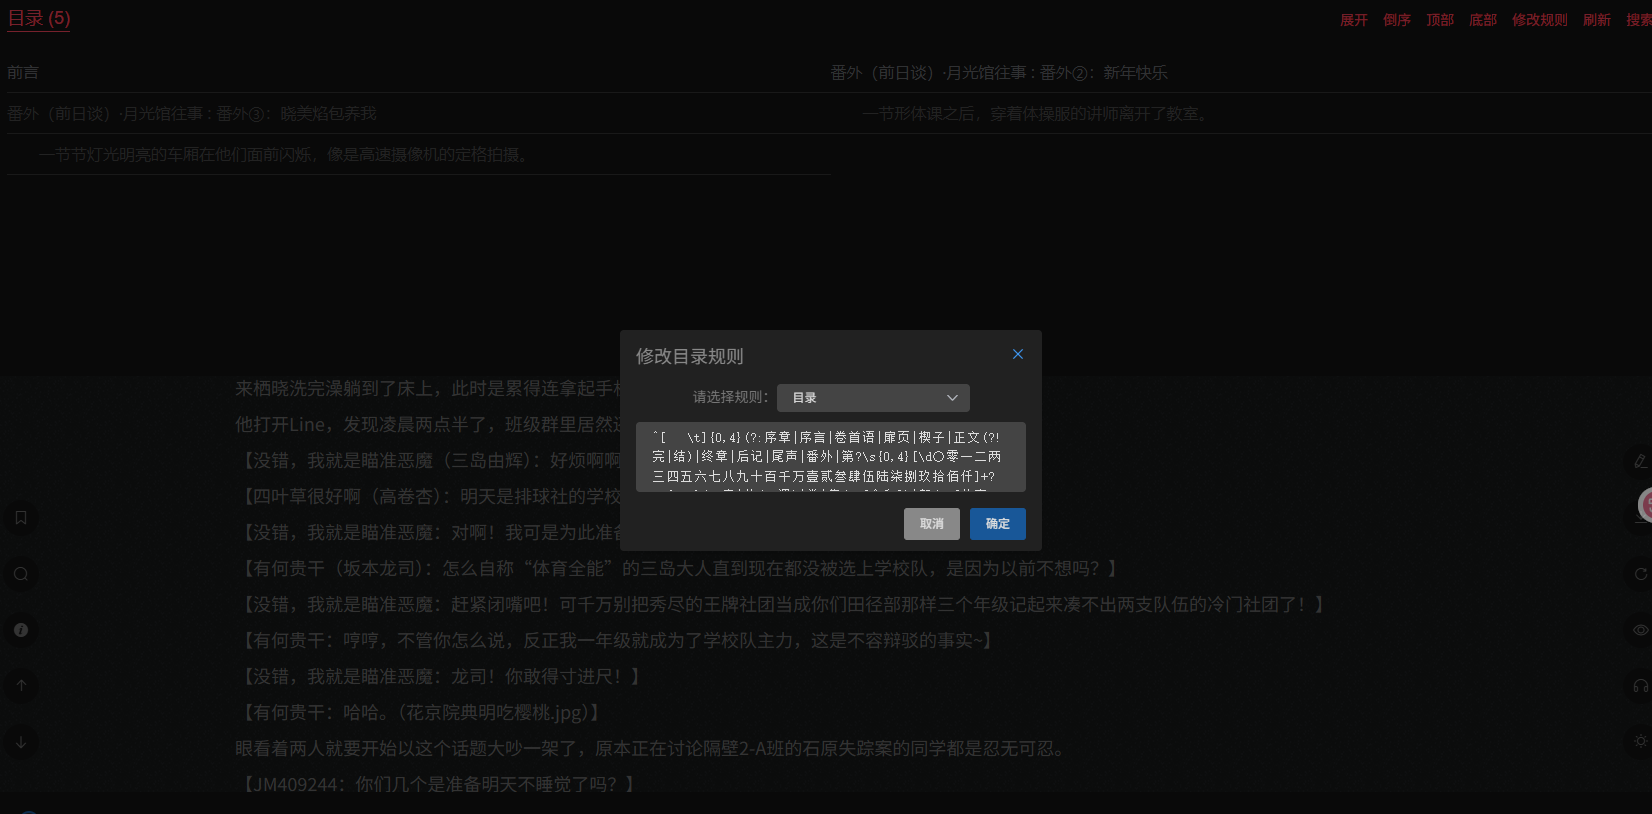Select 底部 in the top toolbar
1652x814 pixels.
(1483, 20)
